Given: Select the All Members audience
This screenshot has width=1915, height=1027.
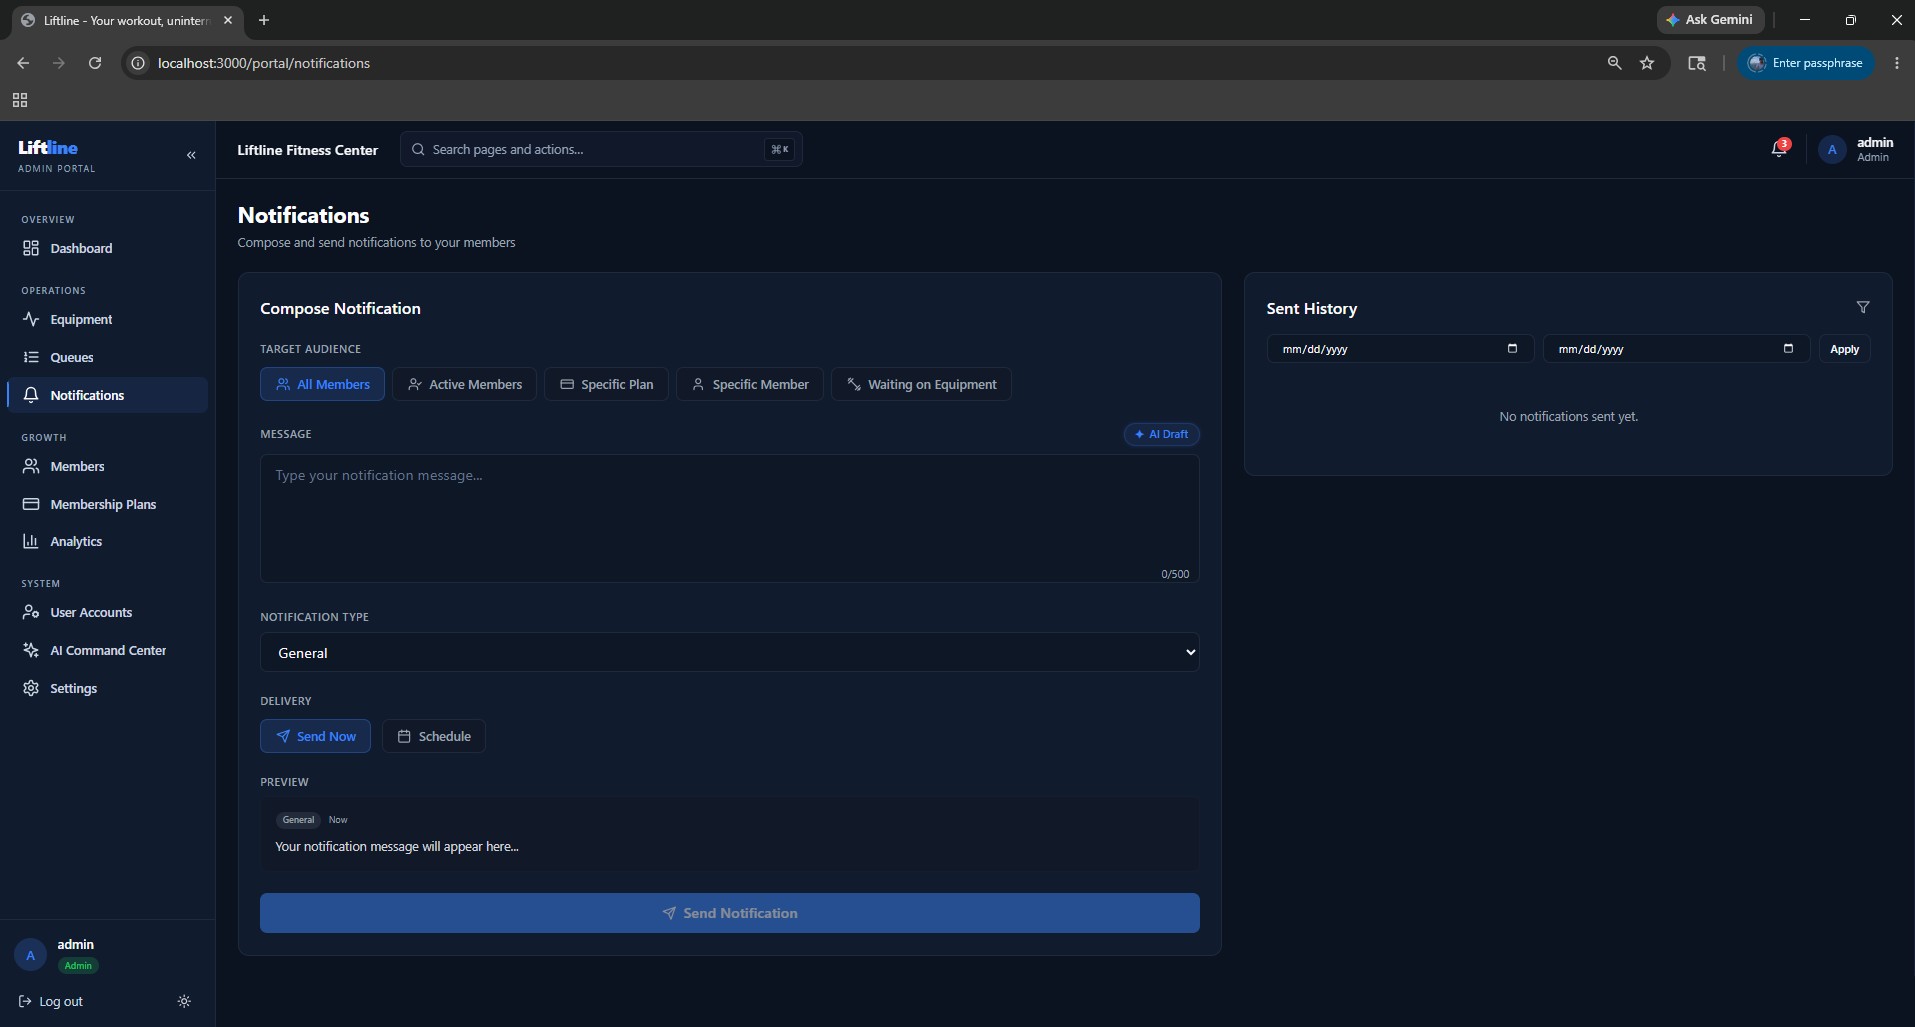Looking at the screenshot, I should (x=322, y=384).
